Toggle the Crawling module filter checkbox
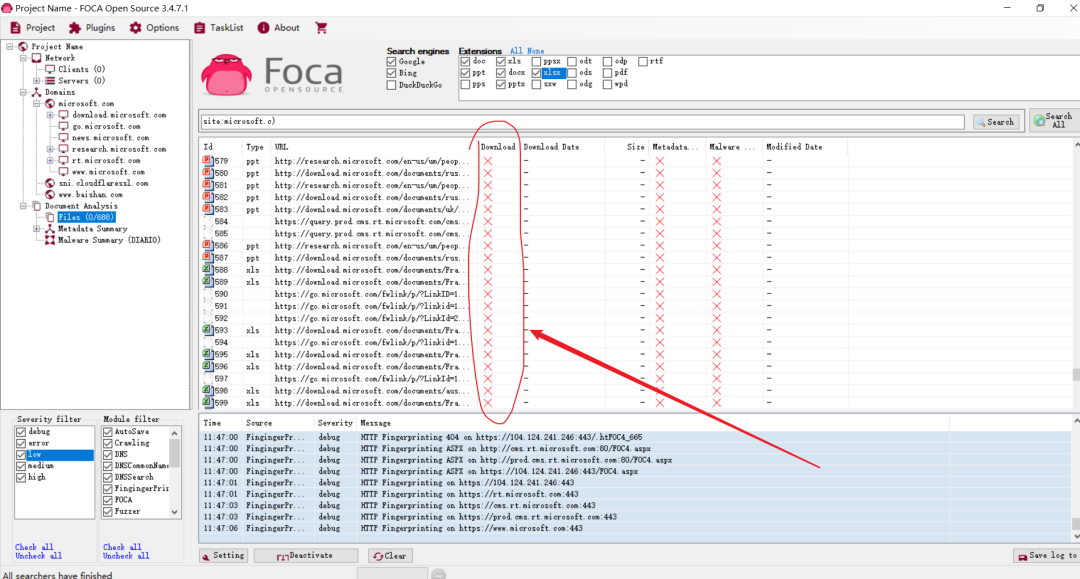Viewport: 1080px width, 579px height. 107,443
